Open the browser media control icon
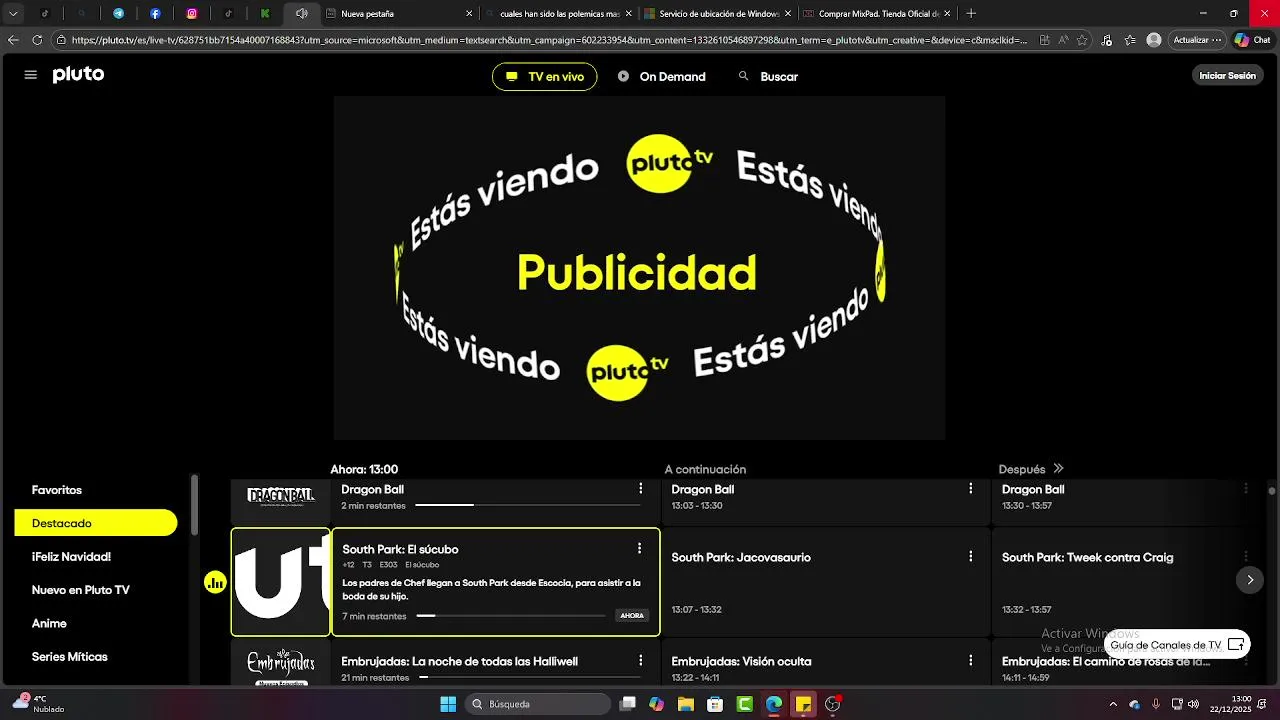The width and height of the screenshot is (1280, 720). (1107, 40)
